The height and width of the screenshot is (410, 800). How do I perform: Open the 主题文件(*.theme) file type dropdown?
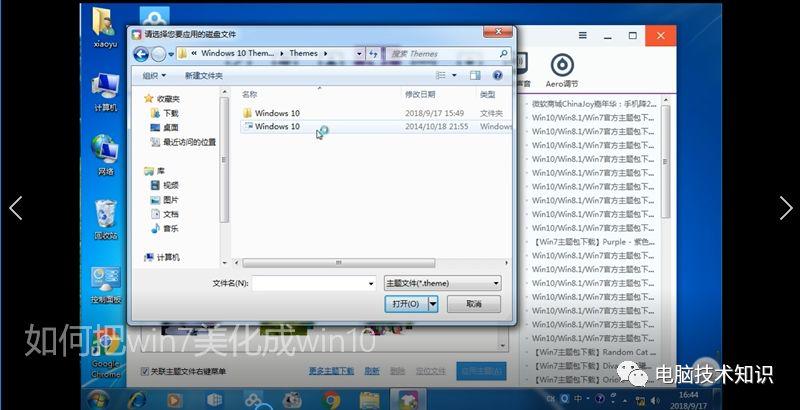[442, 284]
